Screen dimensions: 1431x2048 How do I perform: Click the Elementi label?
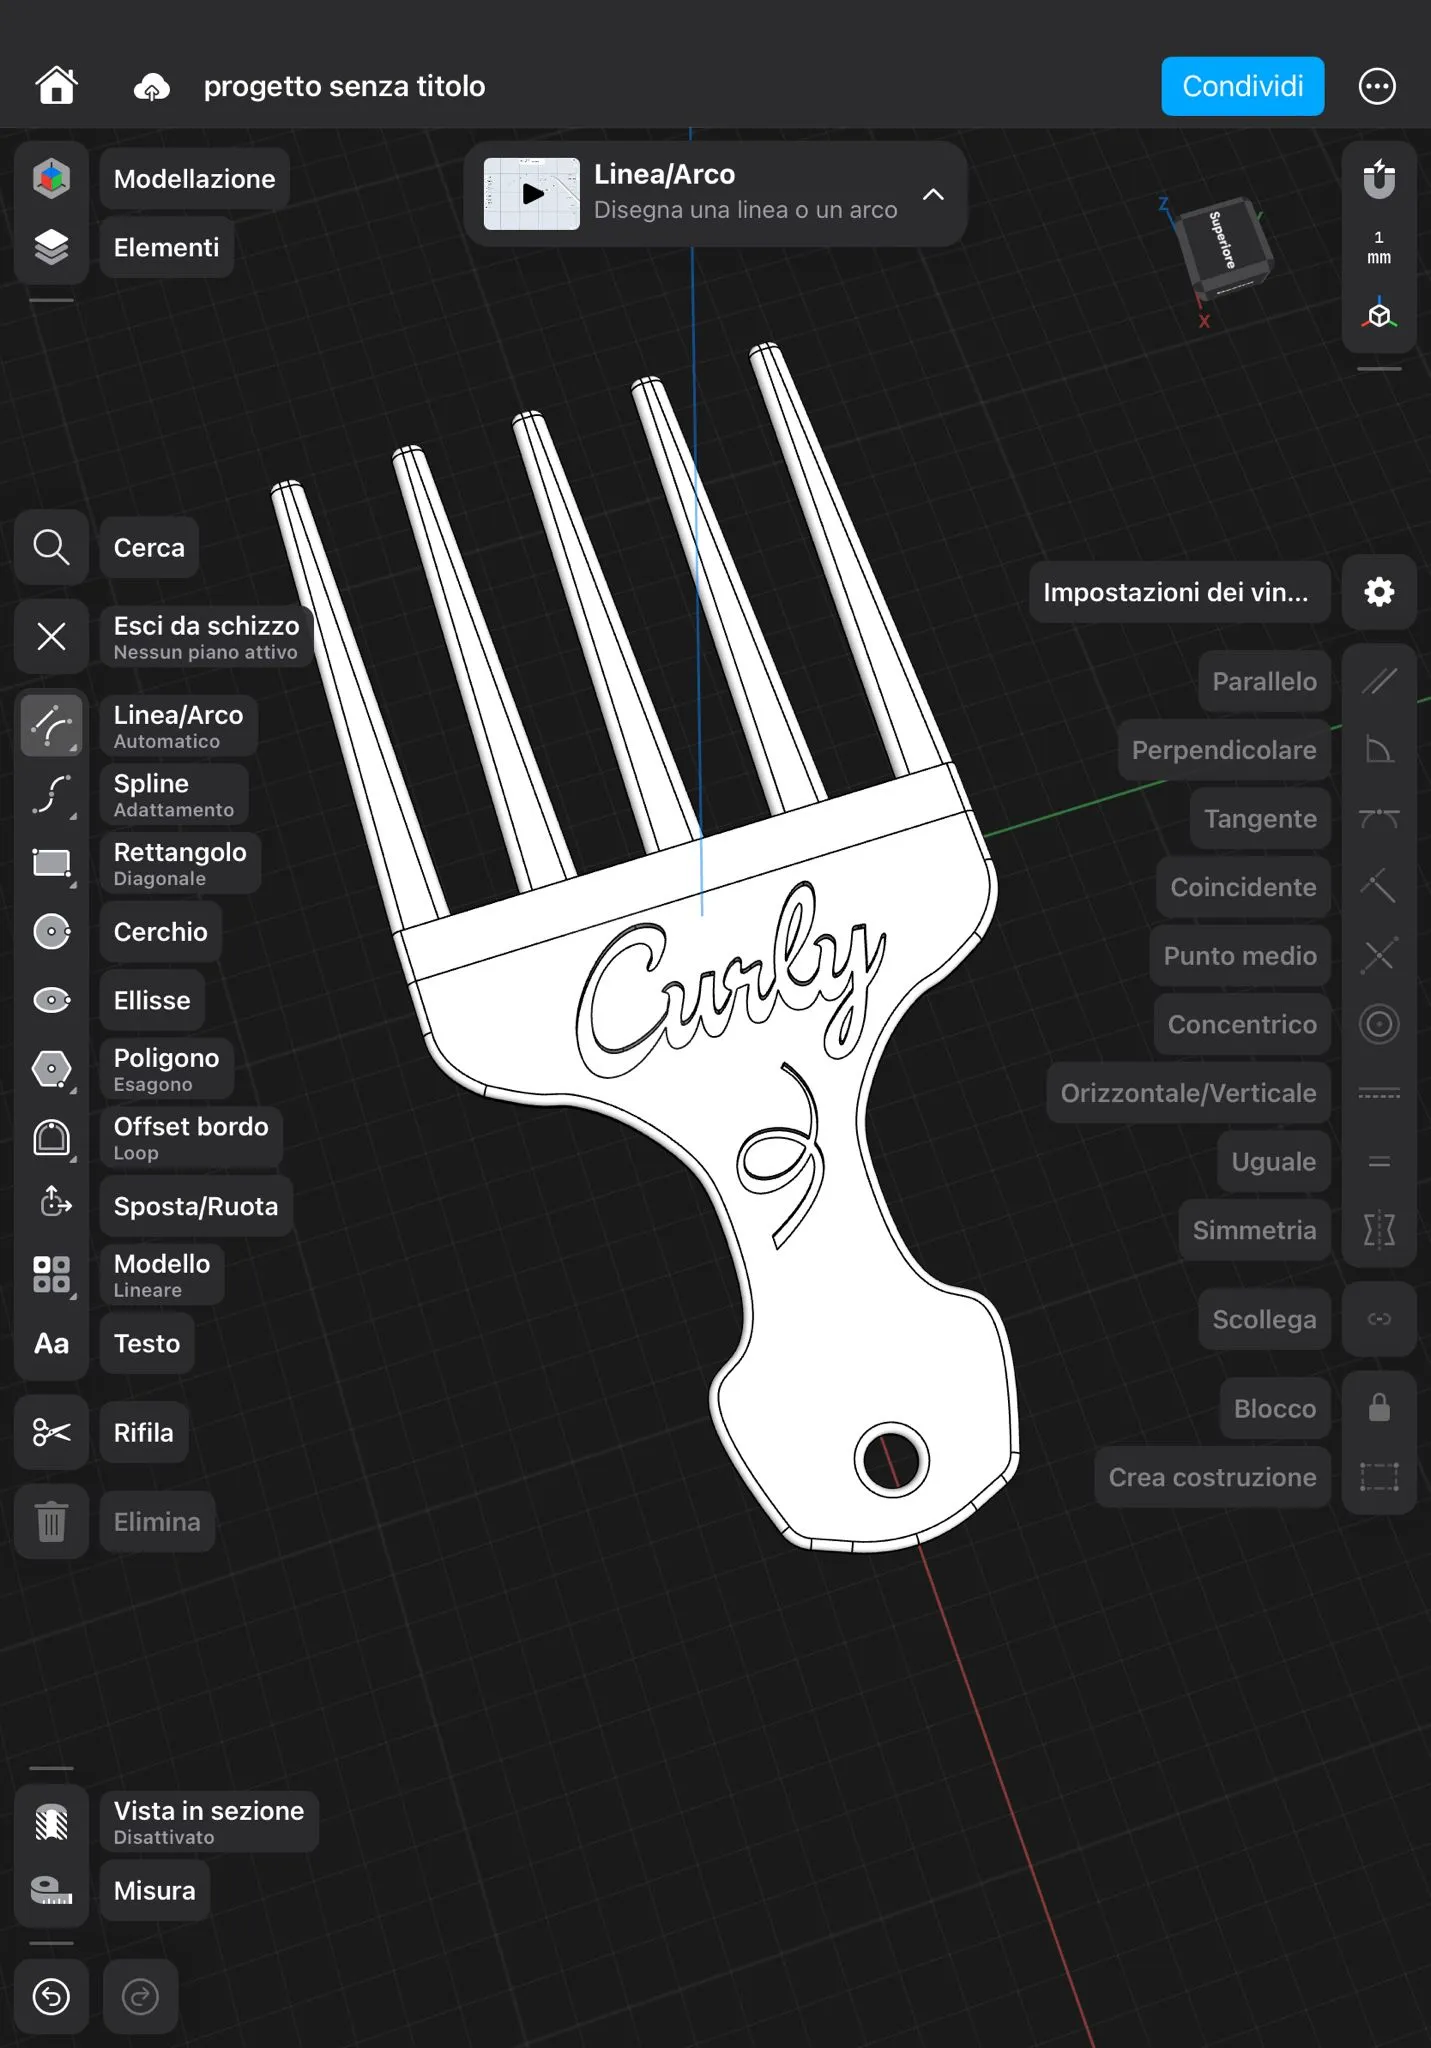click(x=166, y=247)
